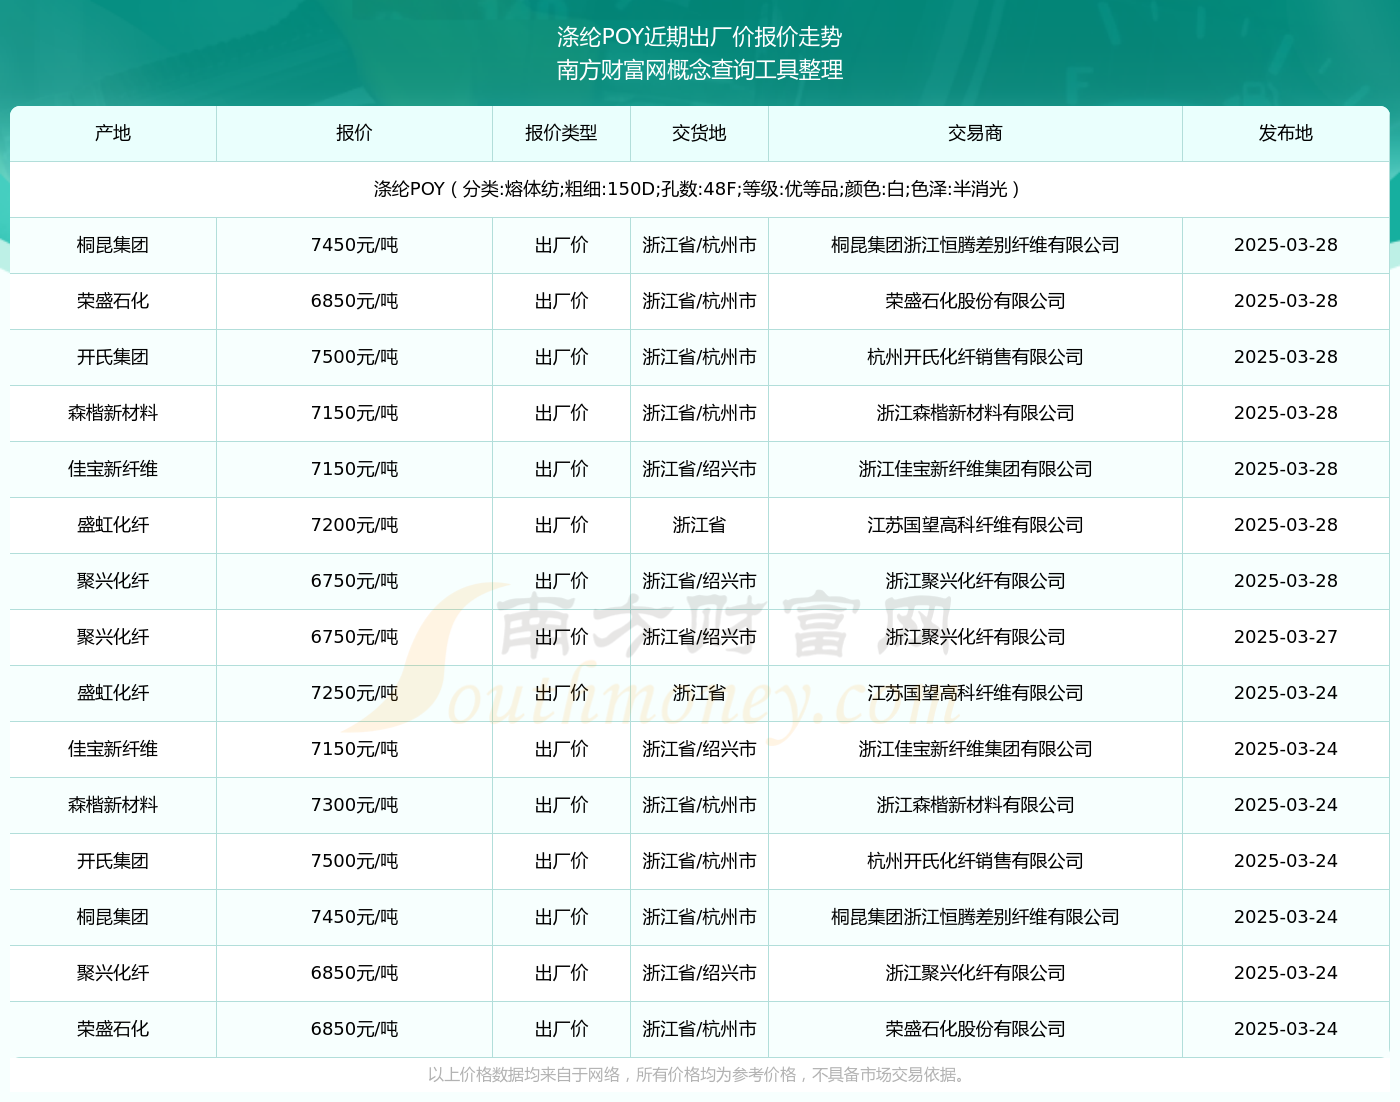Click 7150元/吨 dated 2025-03-24

click(354, 749)
